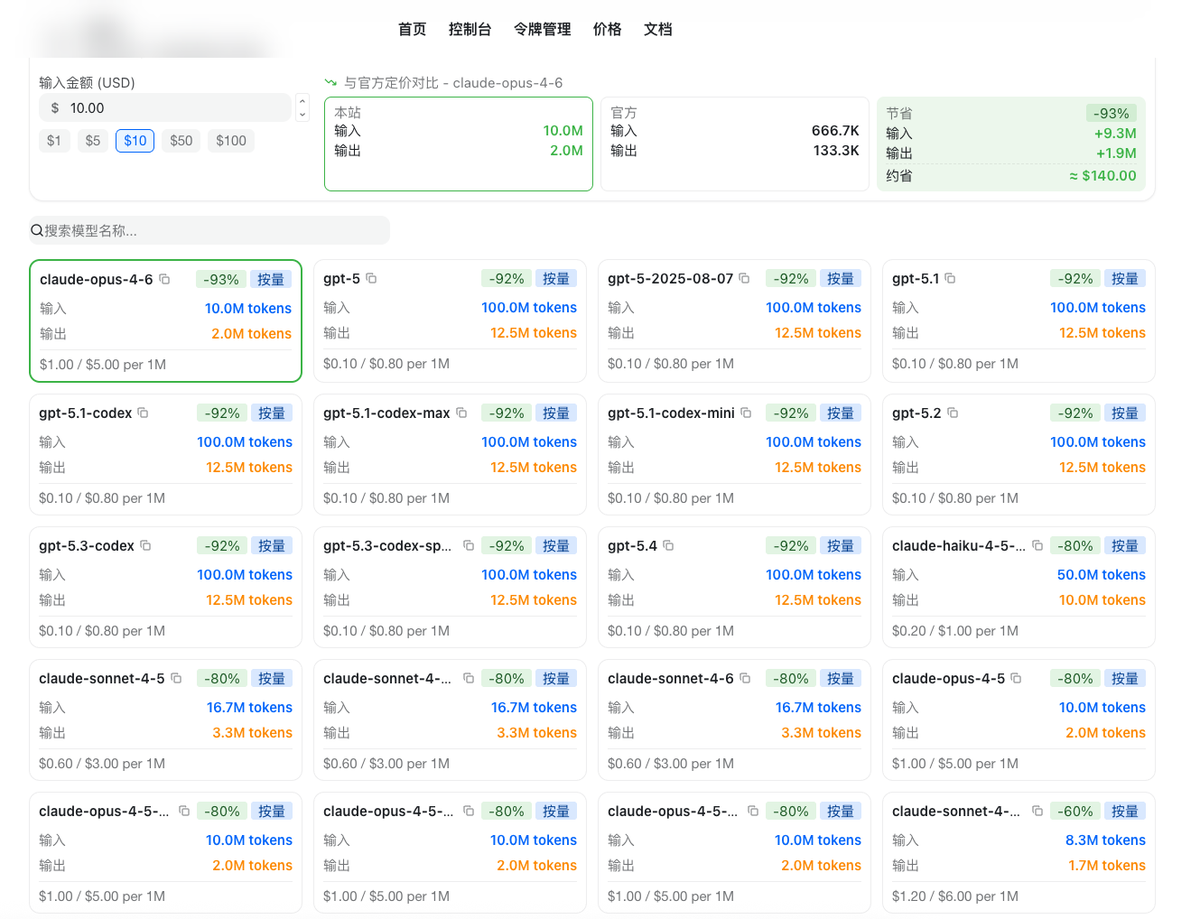The width and height of the screenshot is (1200, 919).
Task: Copy the gpt-5.3-codex model name
Action: [x=145, y=546]
